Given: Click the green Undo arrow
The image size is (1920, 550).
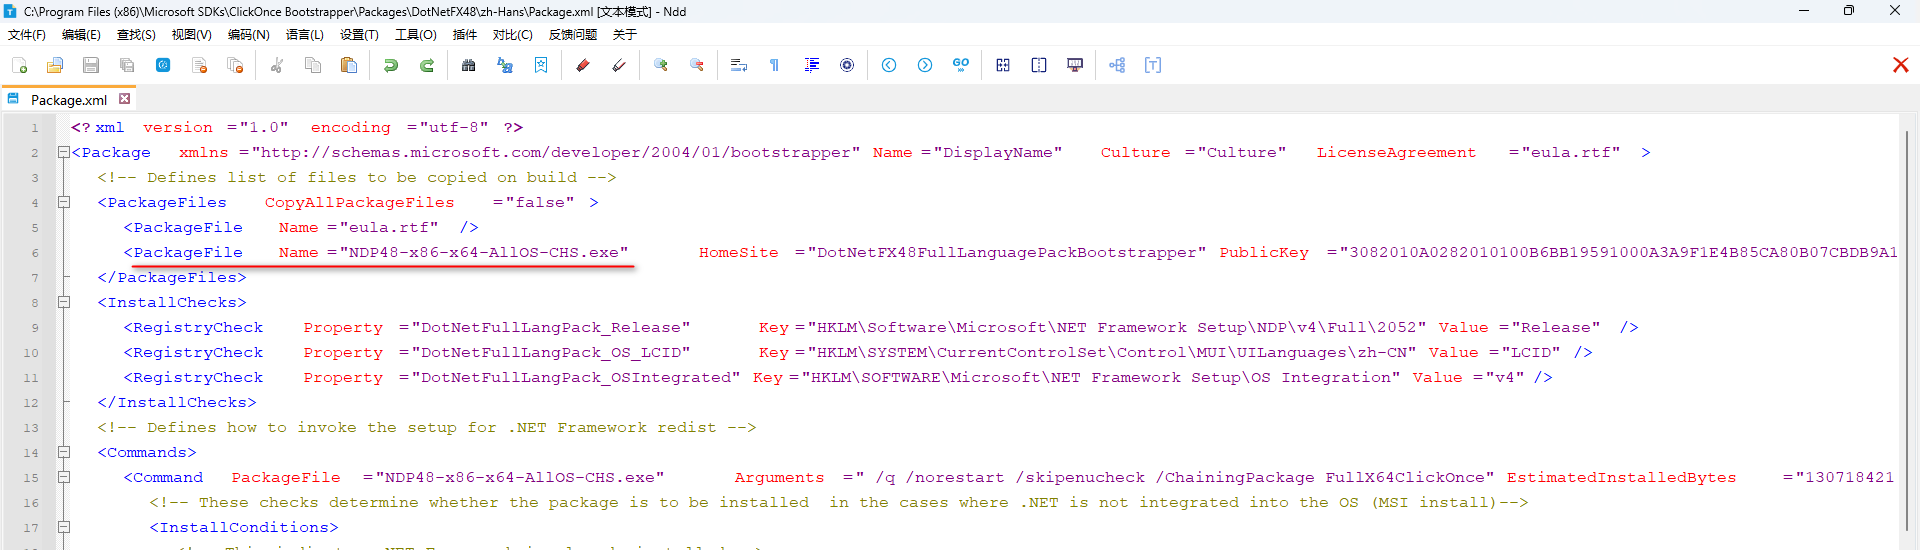Looking at the screenshot, I should 391,65.
